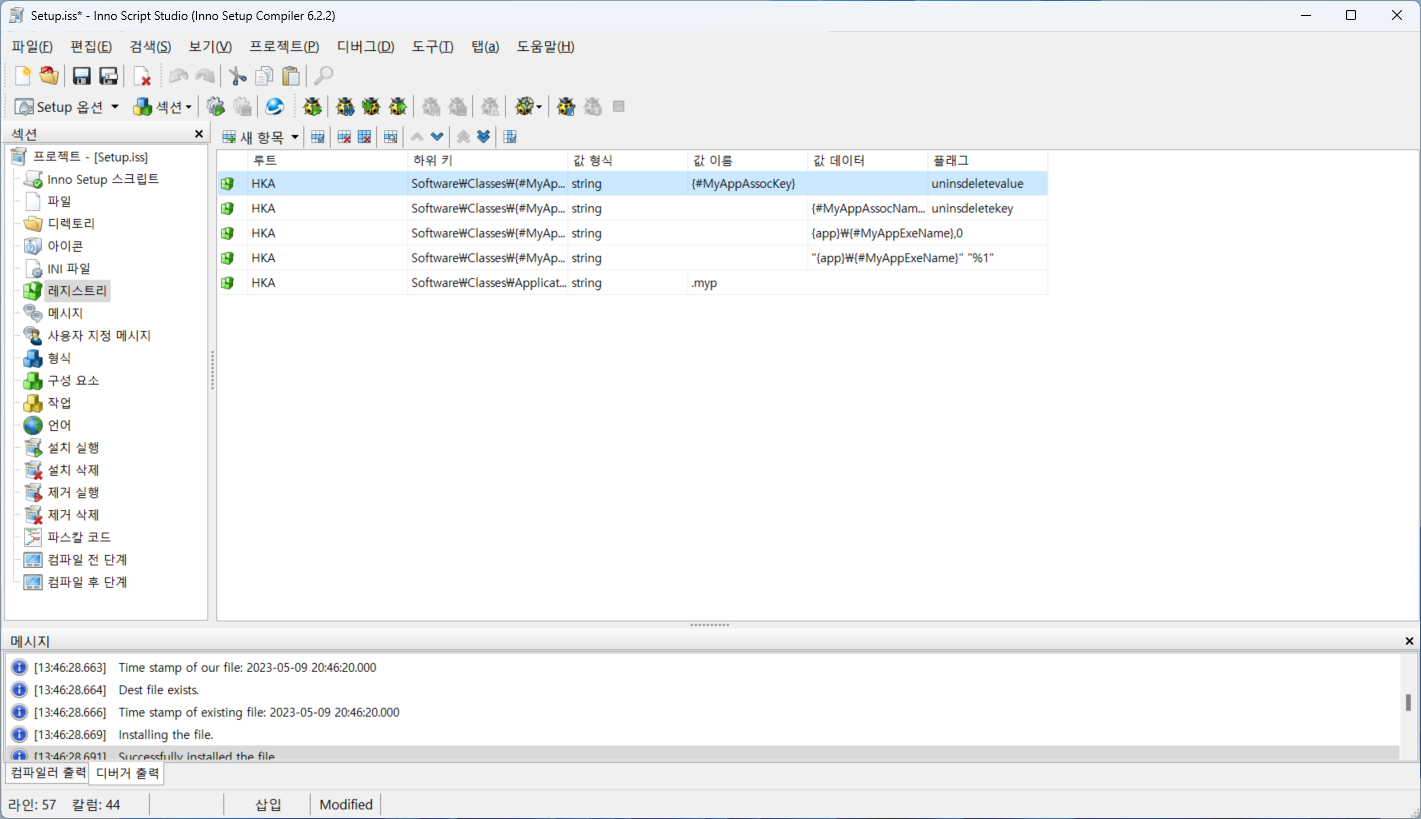Open target bug icon dropdown arrow

click(x=539, y=106)
